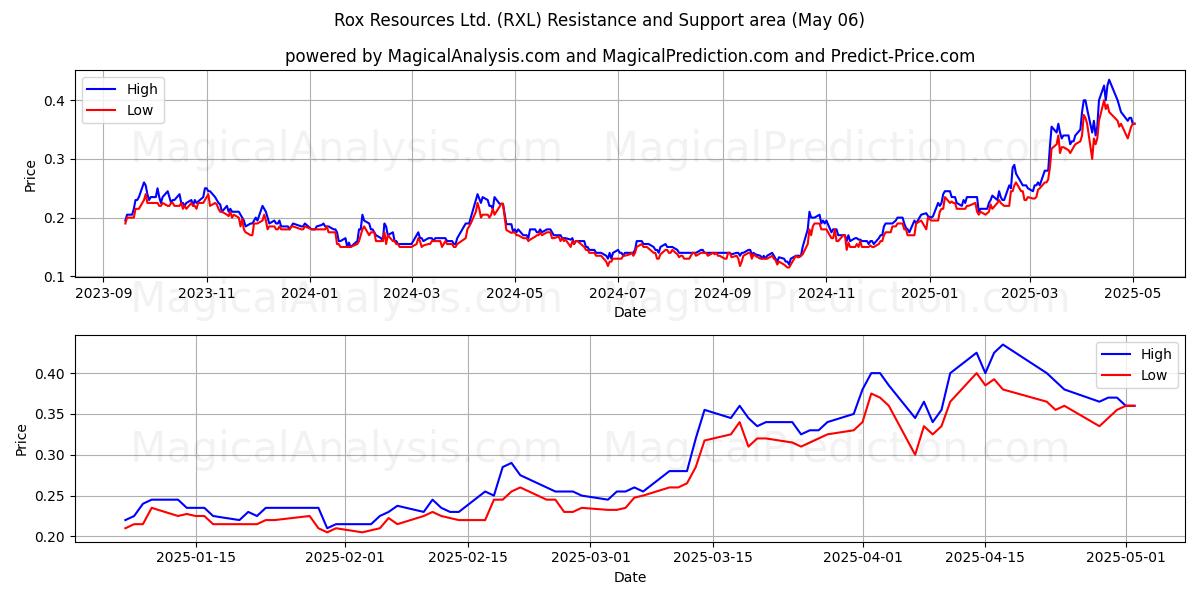Click the '0.1' y-axis tick in top chart
The image size is (1200, 600).
(x=57, y=277)
